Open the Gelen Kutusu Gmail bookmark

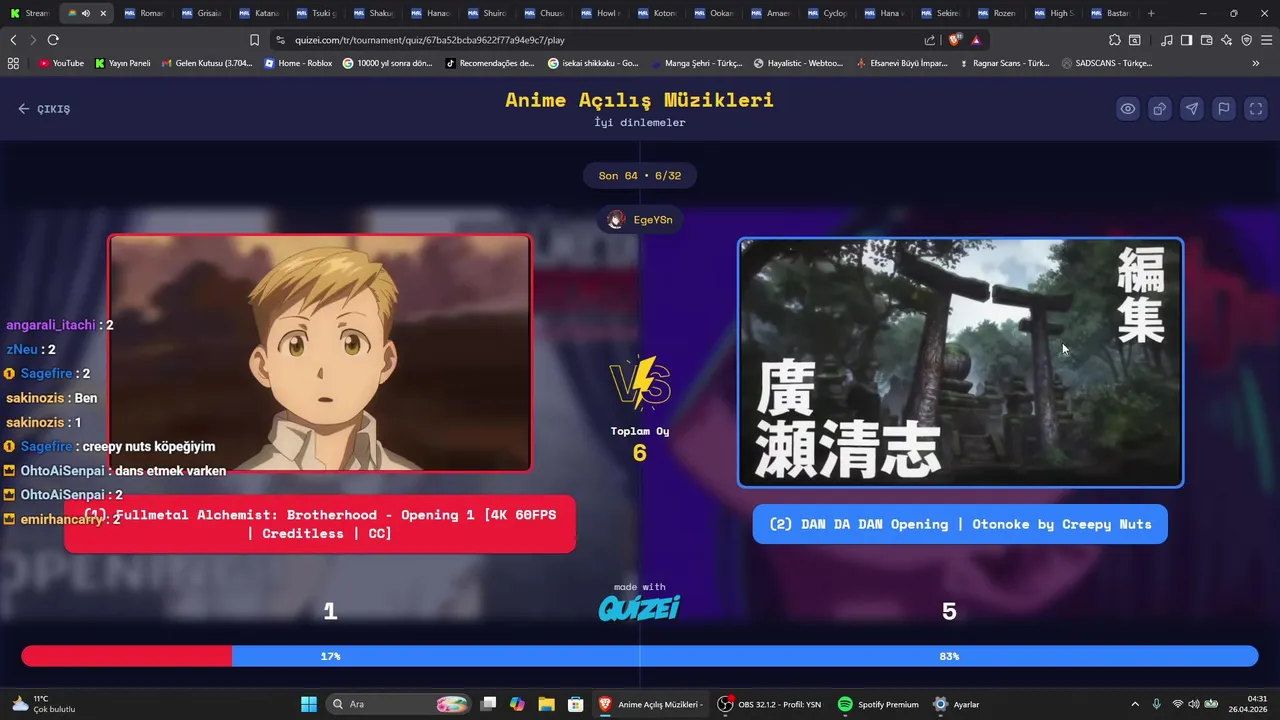click(x=207, y=63)
